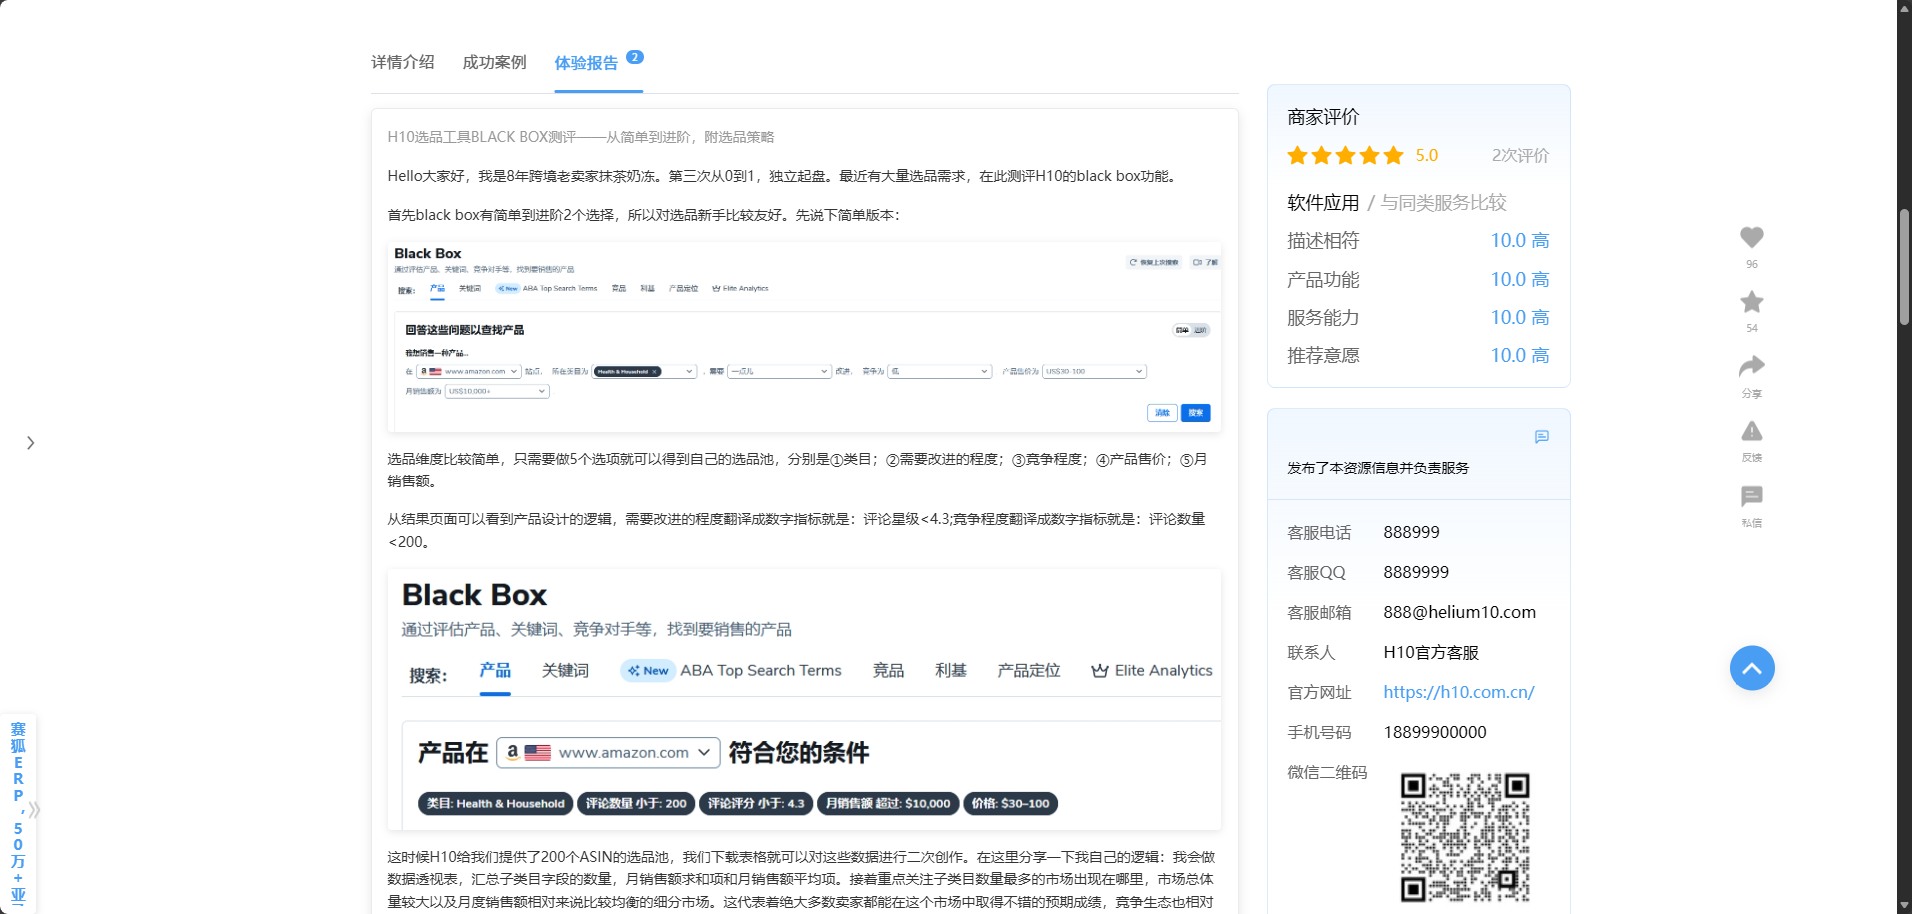The image size is (1912, 914).
Task: Click the first Black Box screenshot
Action: pos(804,336)
